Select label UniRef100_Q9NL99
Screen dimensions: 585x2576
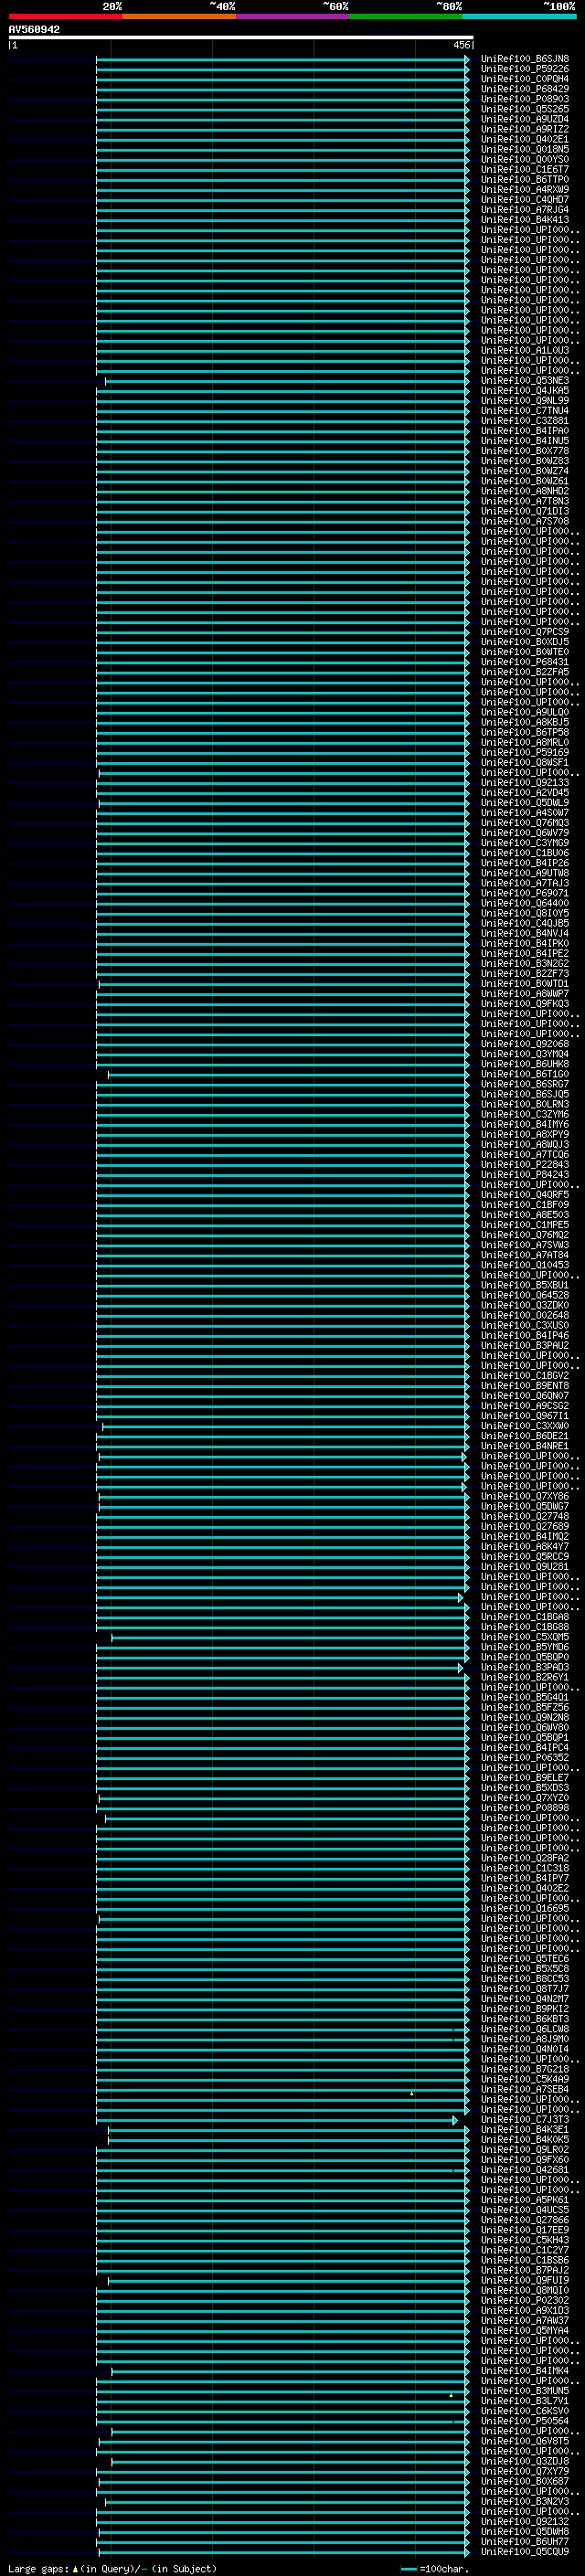coord(525,401)
